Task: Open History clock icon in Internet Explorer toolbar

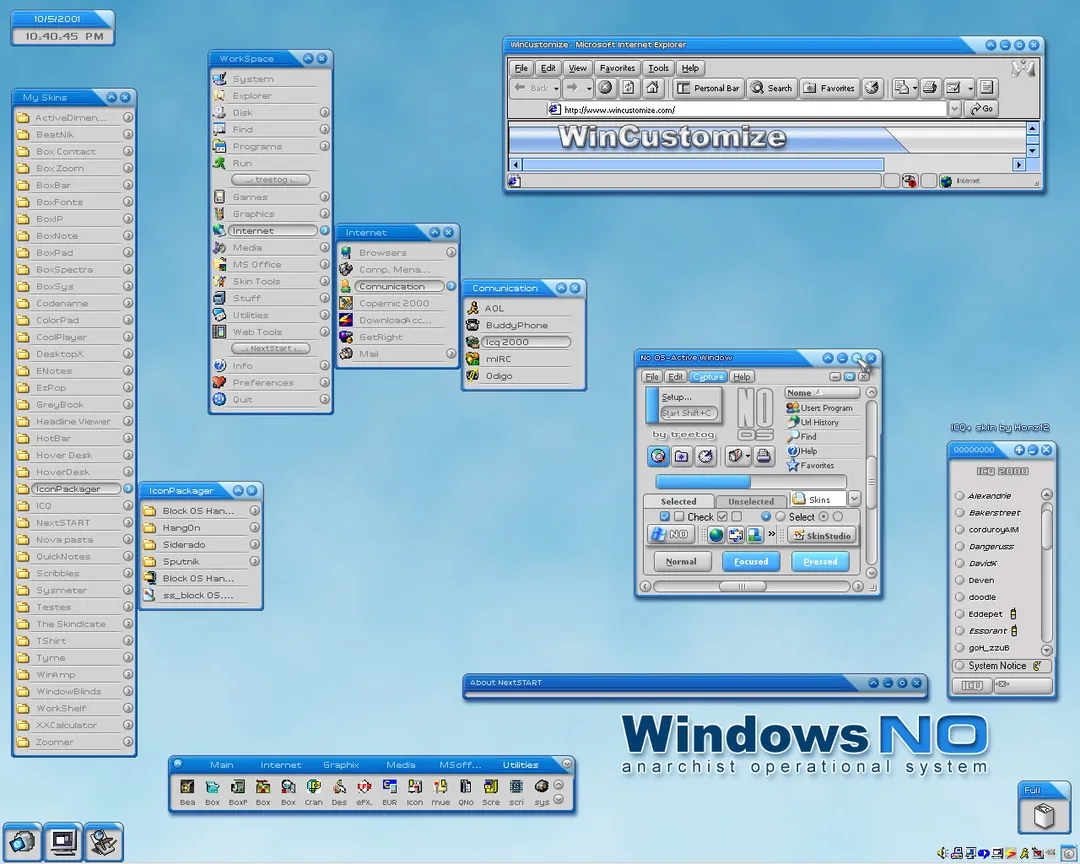Action: [x=872, y=88]
